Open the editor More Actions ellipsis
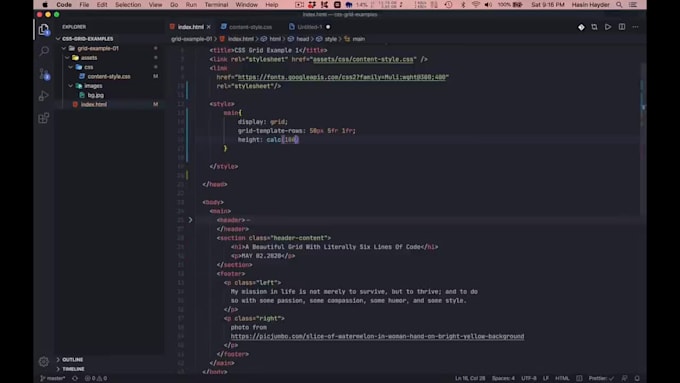680x383 pixels. coord(635,27)
